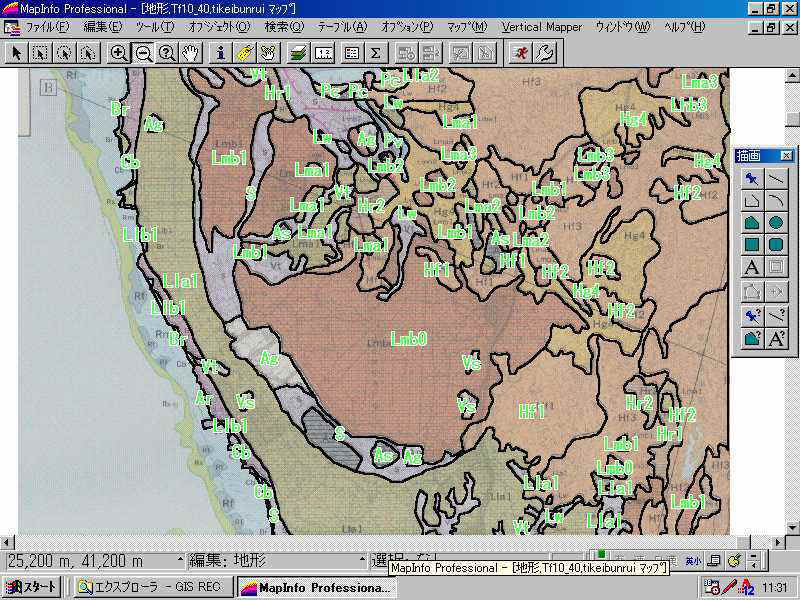Pick the Ellipse tool in the drawing palette
This screenshot has width=800, height=600.
pos(776,222)
